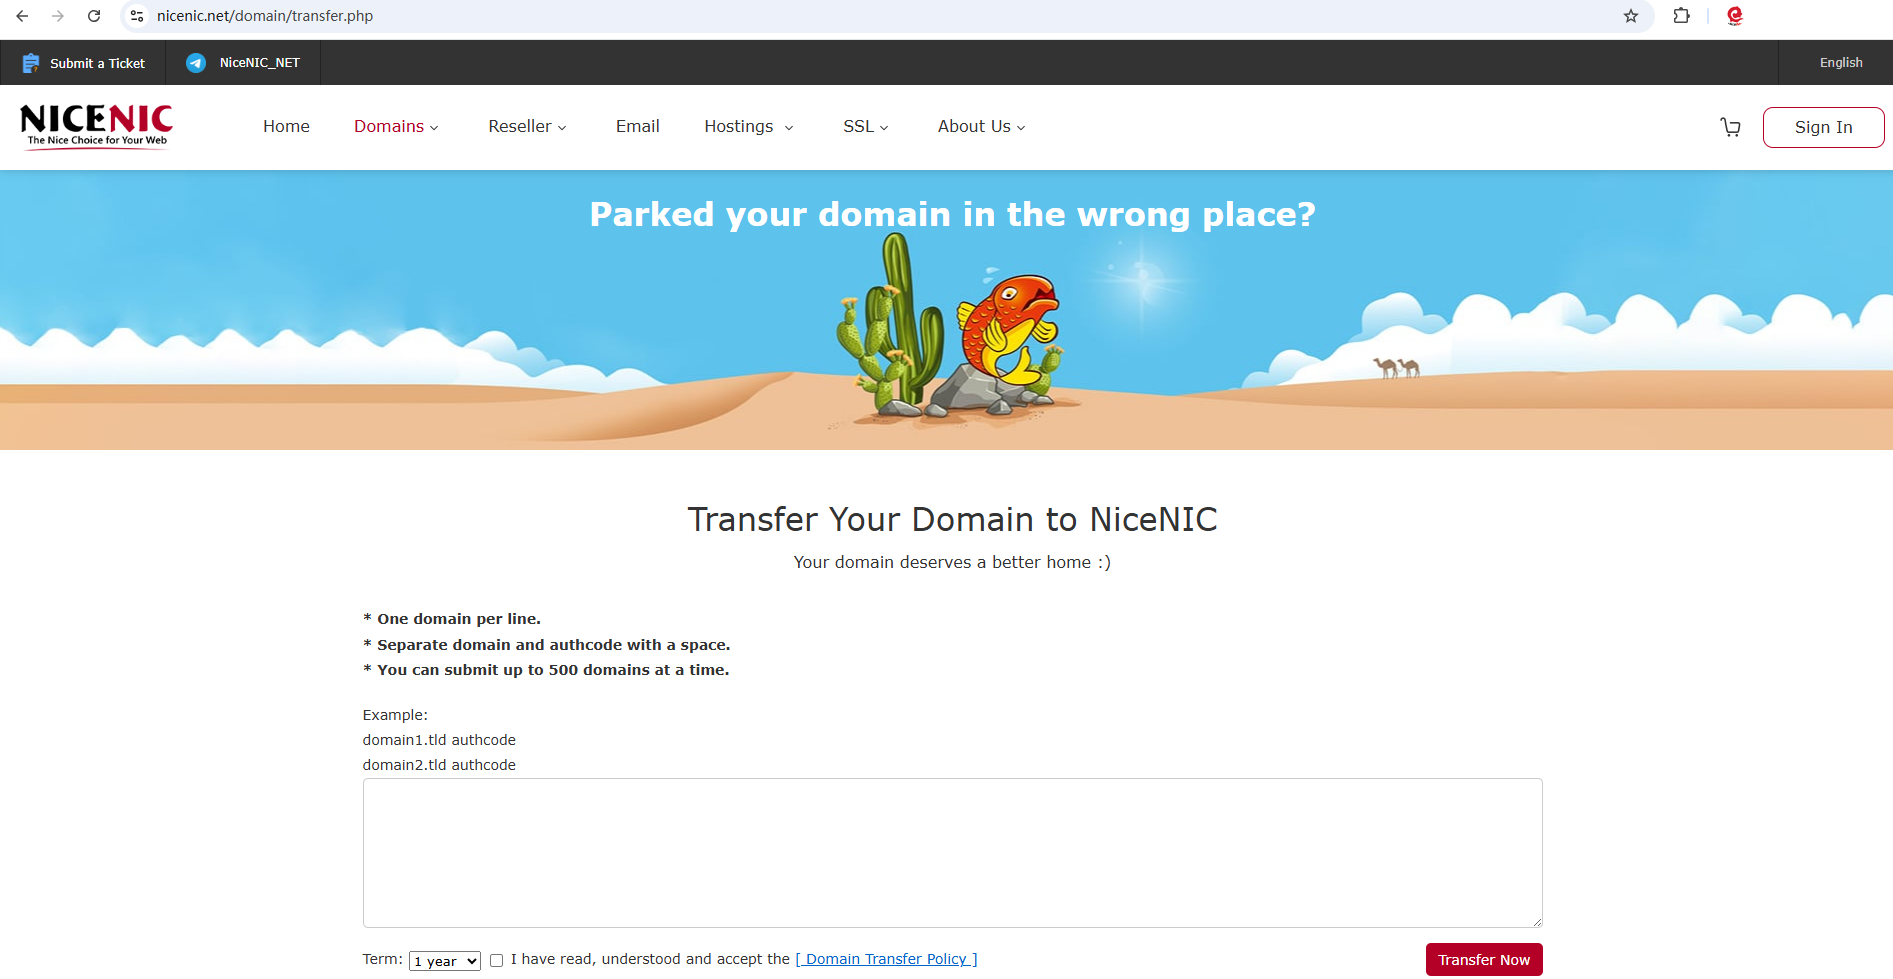1893x979 pixels.
Task: Click the browser address bar URL
Action: 265,16
